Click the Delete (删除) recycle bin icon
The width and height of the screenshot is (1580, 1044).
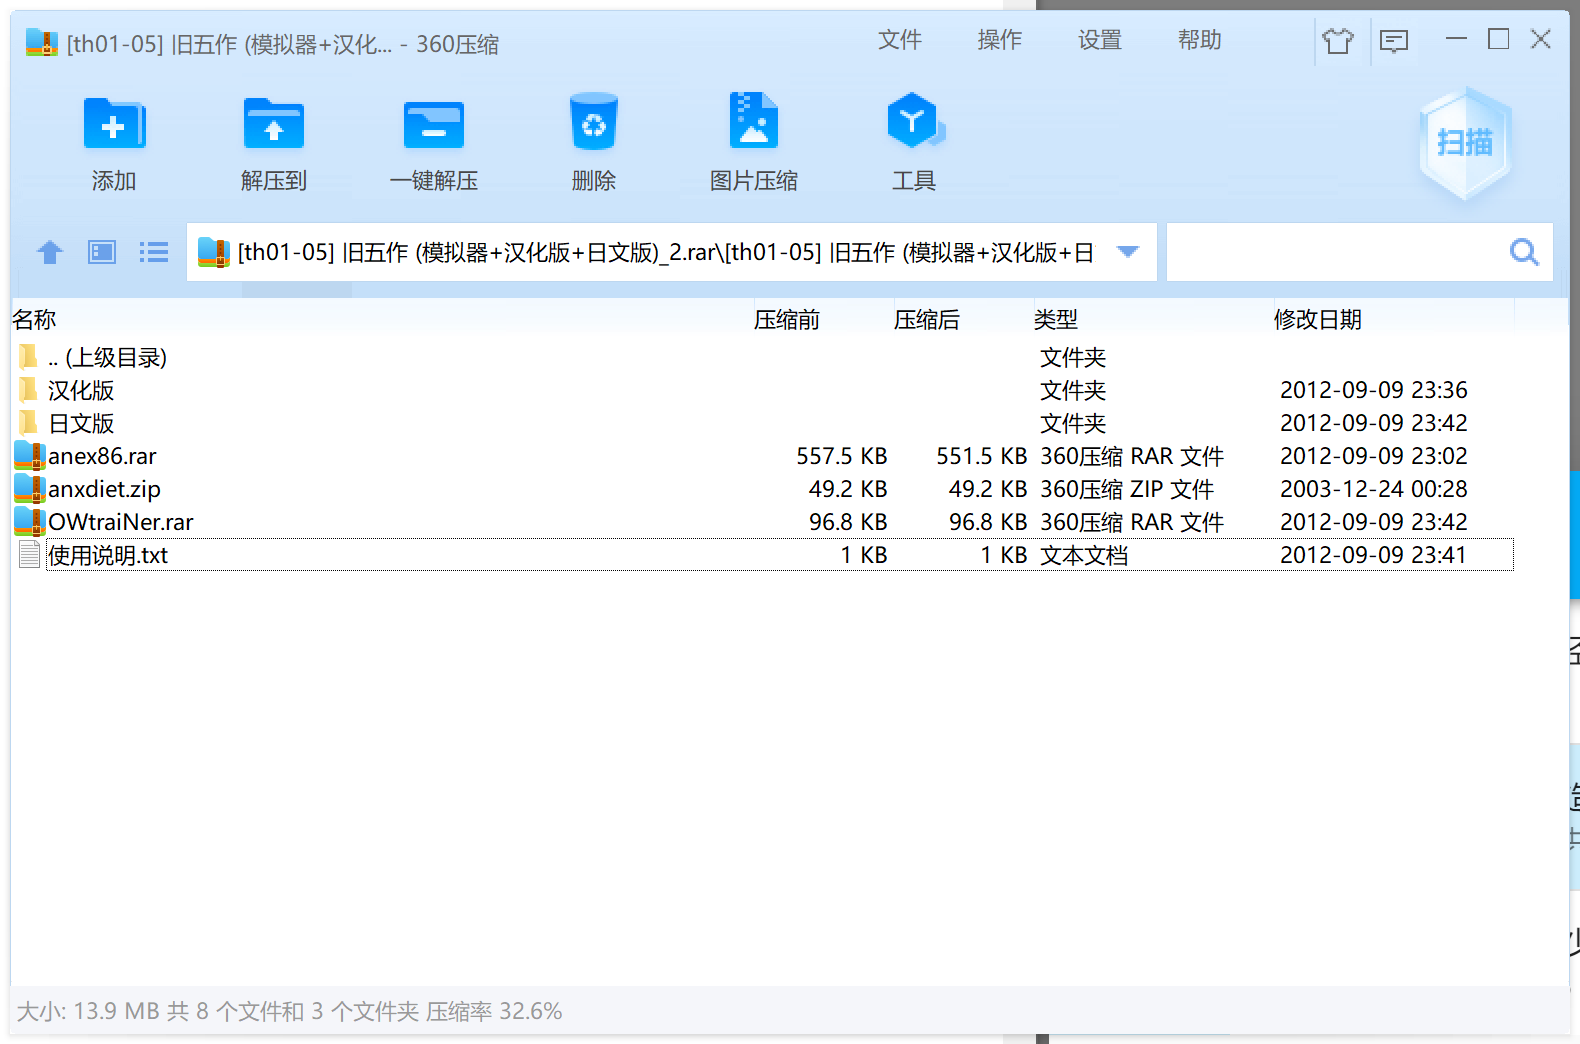(593, 124)
